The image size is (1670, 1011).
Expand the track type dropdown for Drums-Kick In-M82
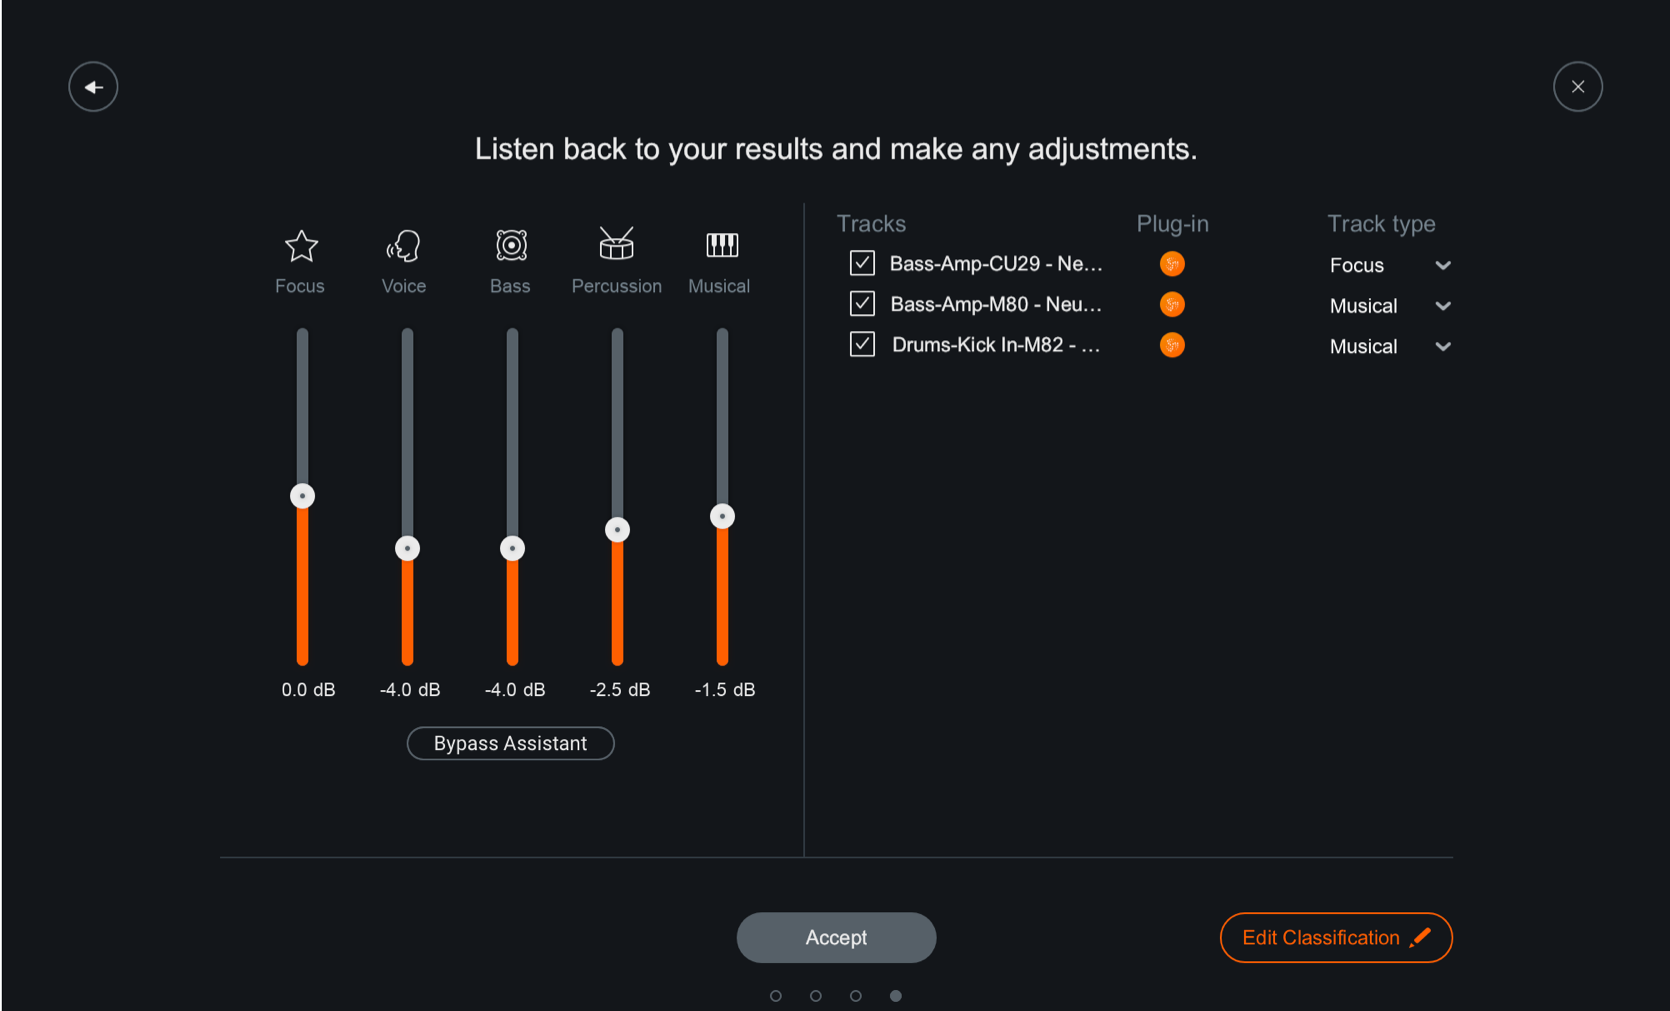(x=1390, y=346)
